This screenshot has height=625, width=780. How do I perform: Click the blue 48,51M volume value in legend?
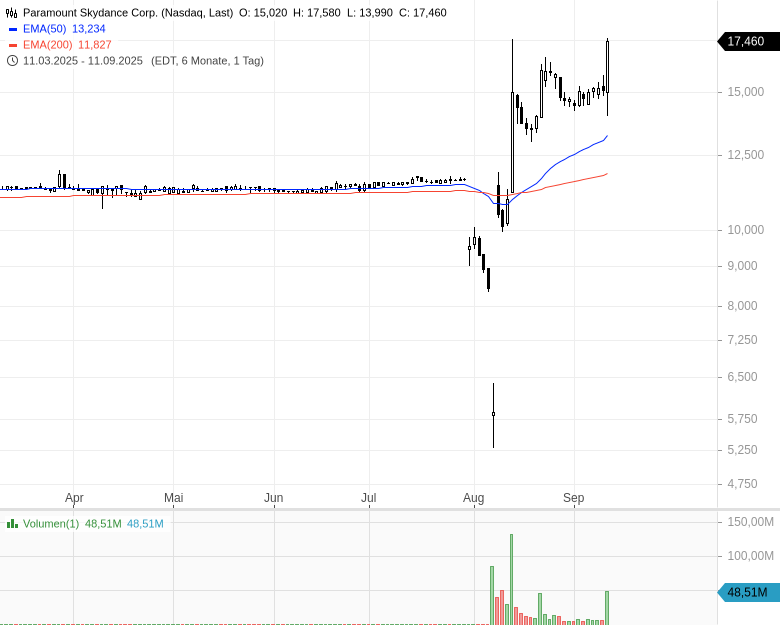pyautogui.click(x=145, y=523)
